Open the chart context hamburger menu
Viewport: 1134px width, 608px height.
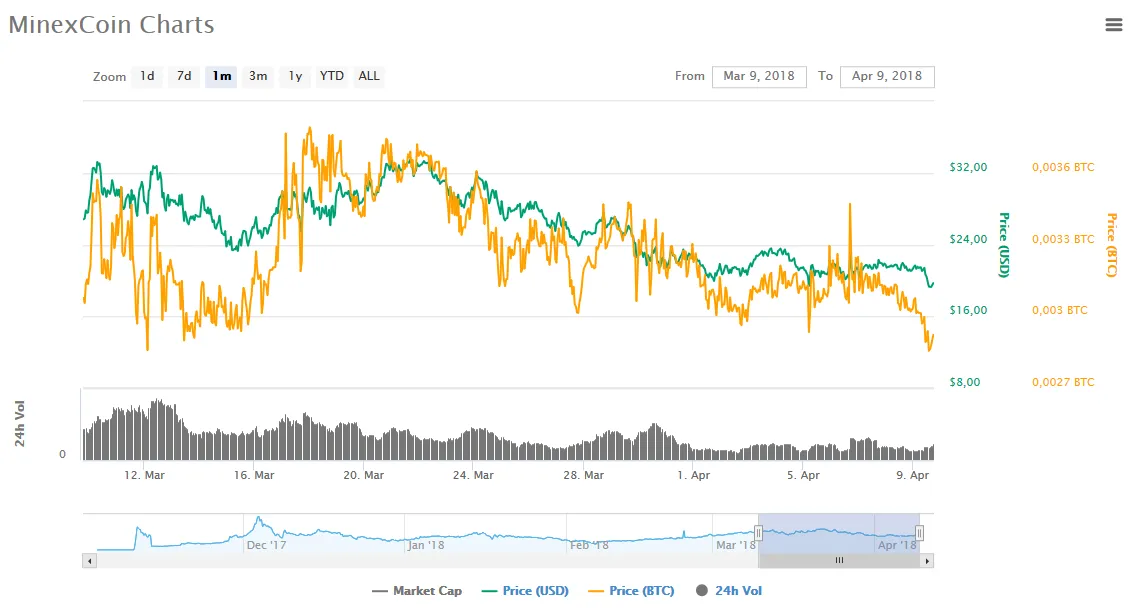(1113, 25)
